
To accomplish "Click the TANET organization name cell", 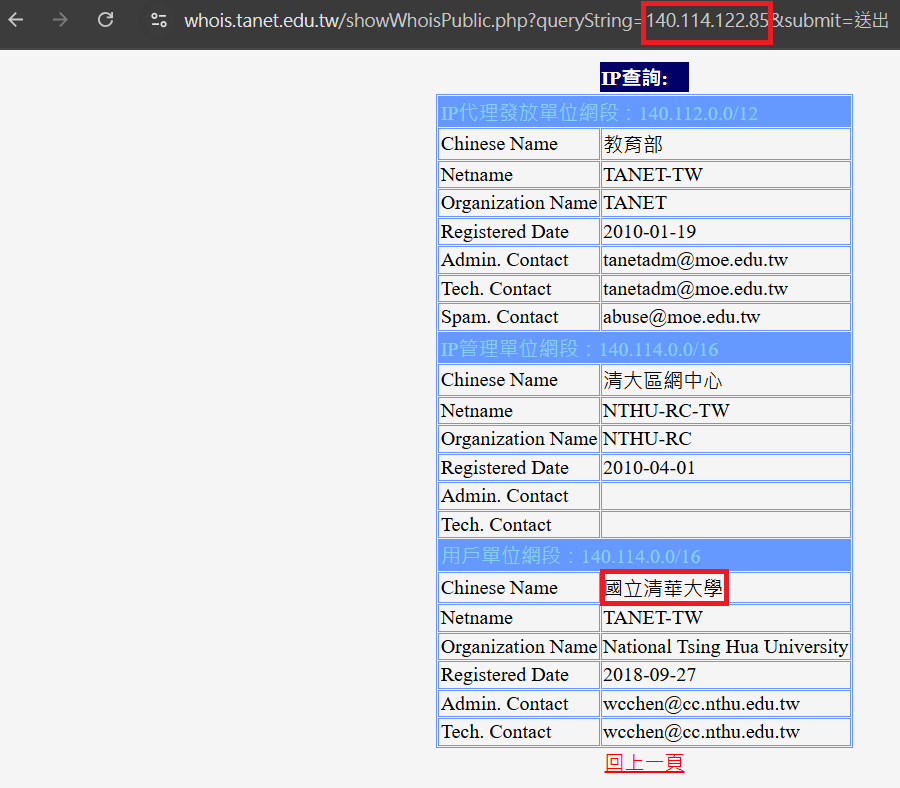I will (726, 203).
